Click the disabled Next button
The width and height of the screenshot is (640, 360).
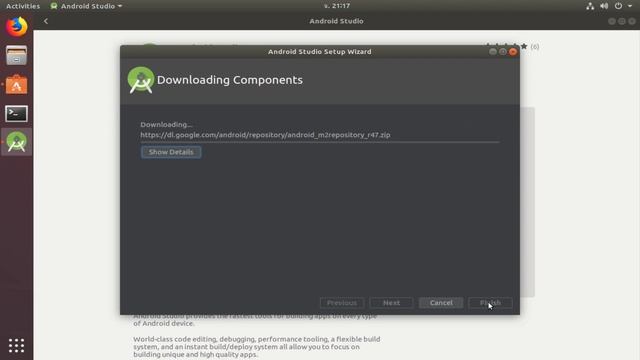click(391, 303)
